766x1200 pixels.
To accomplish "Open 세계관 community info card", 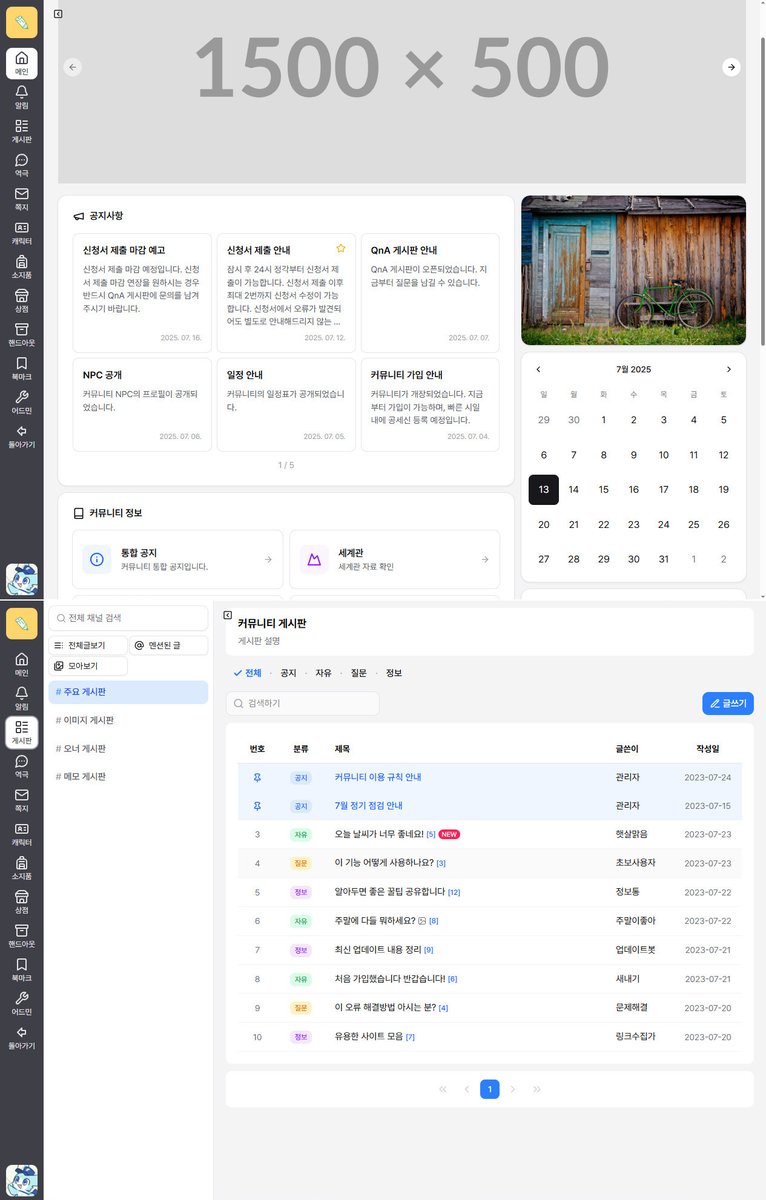I will (x=395, y=559).
